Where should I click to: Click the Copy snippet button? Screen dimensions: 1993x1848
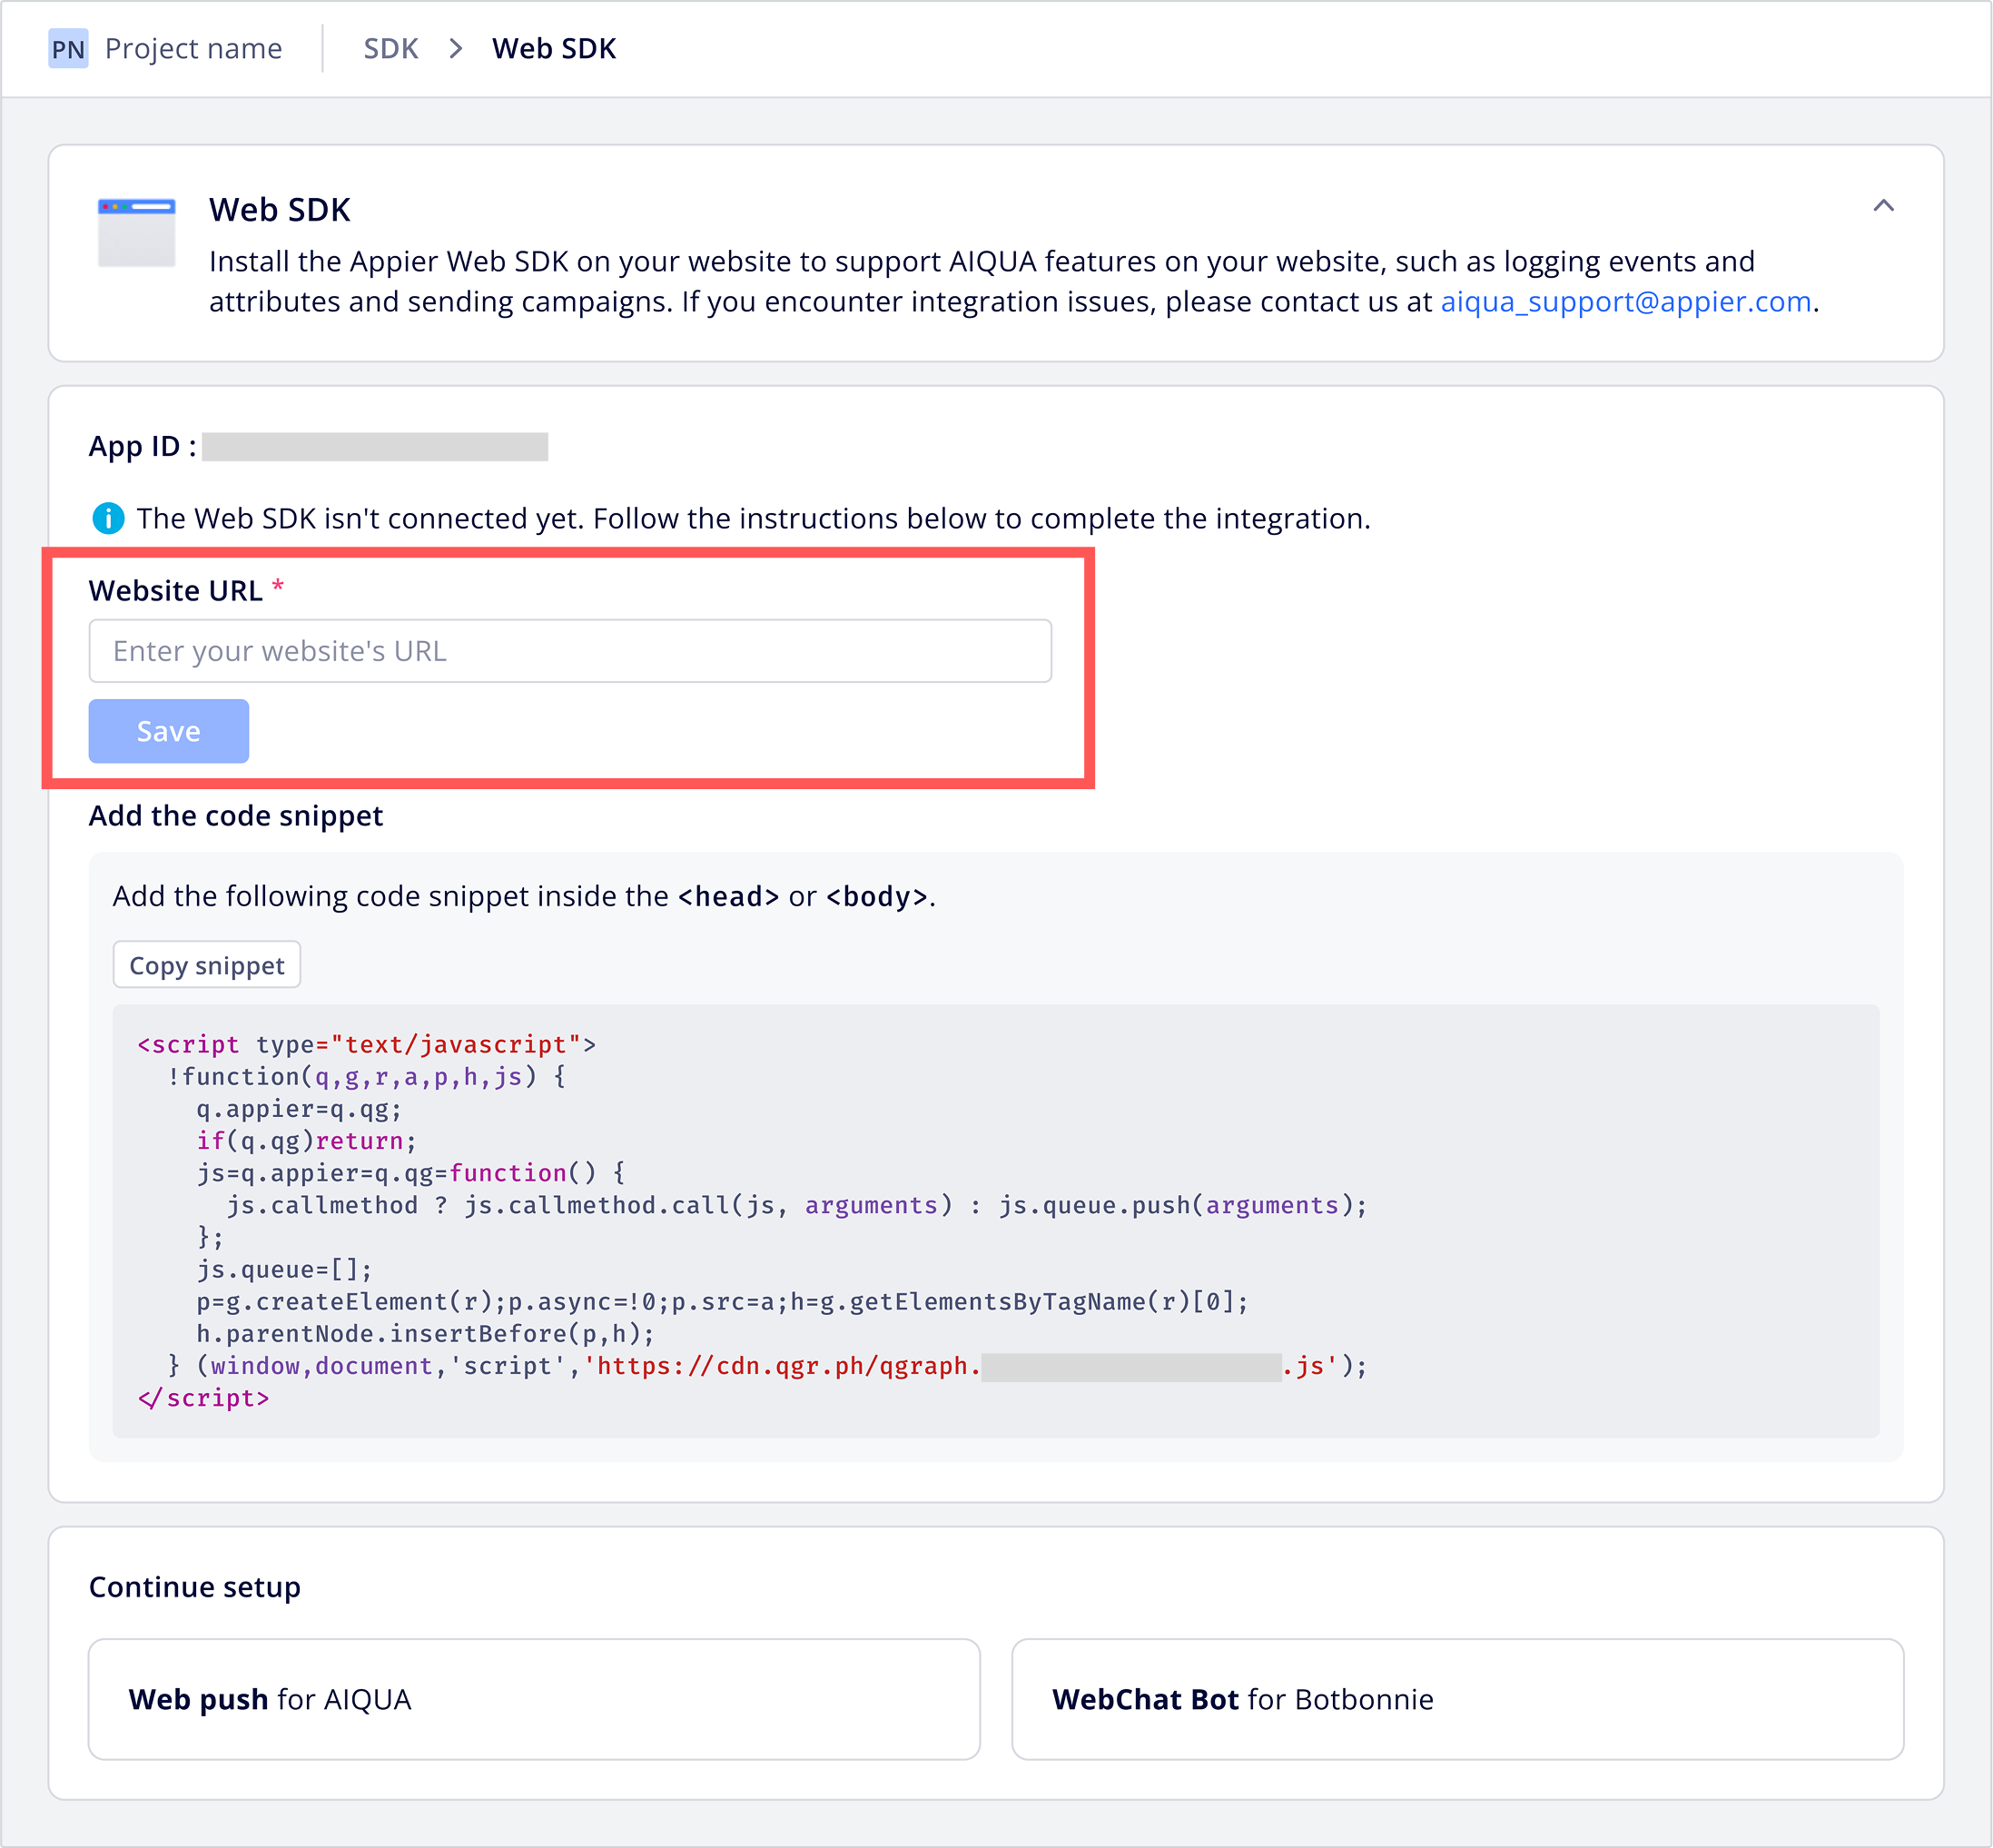point(206,965)
